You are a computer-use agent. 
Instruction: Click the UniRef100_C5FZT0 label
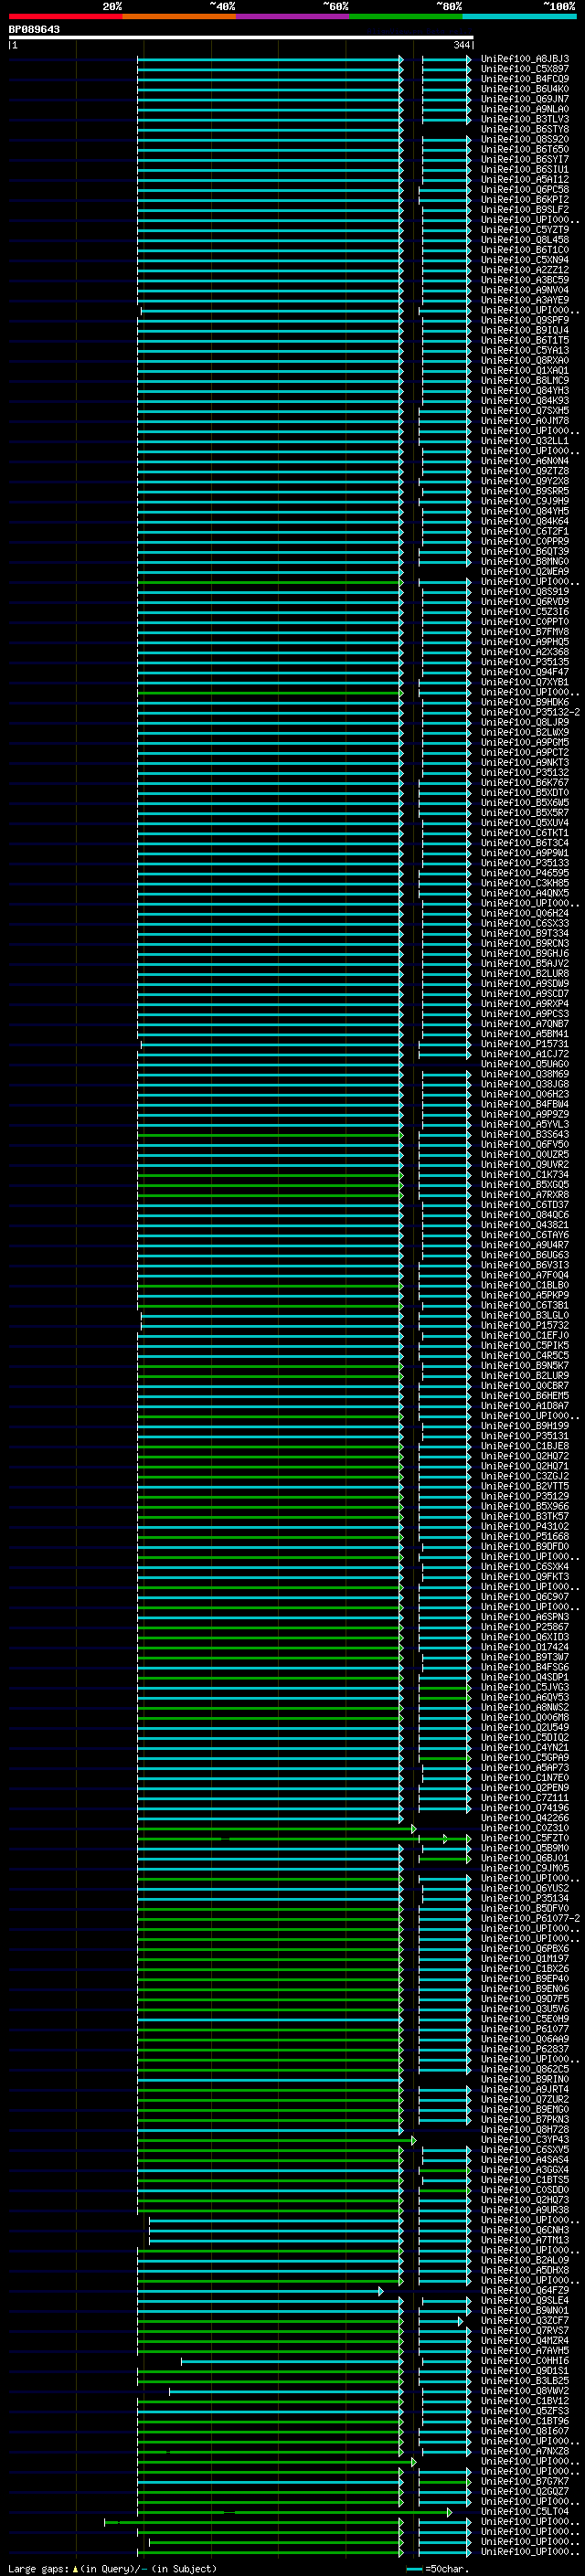pos(525,1839)
